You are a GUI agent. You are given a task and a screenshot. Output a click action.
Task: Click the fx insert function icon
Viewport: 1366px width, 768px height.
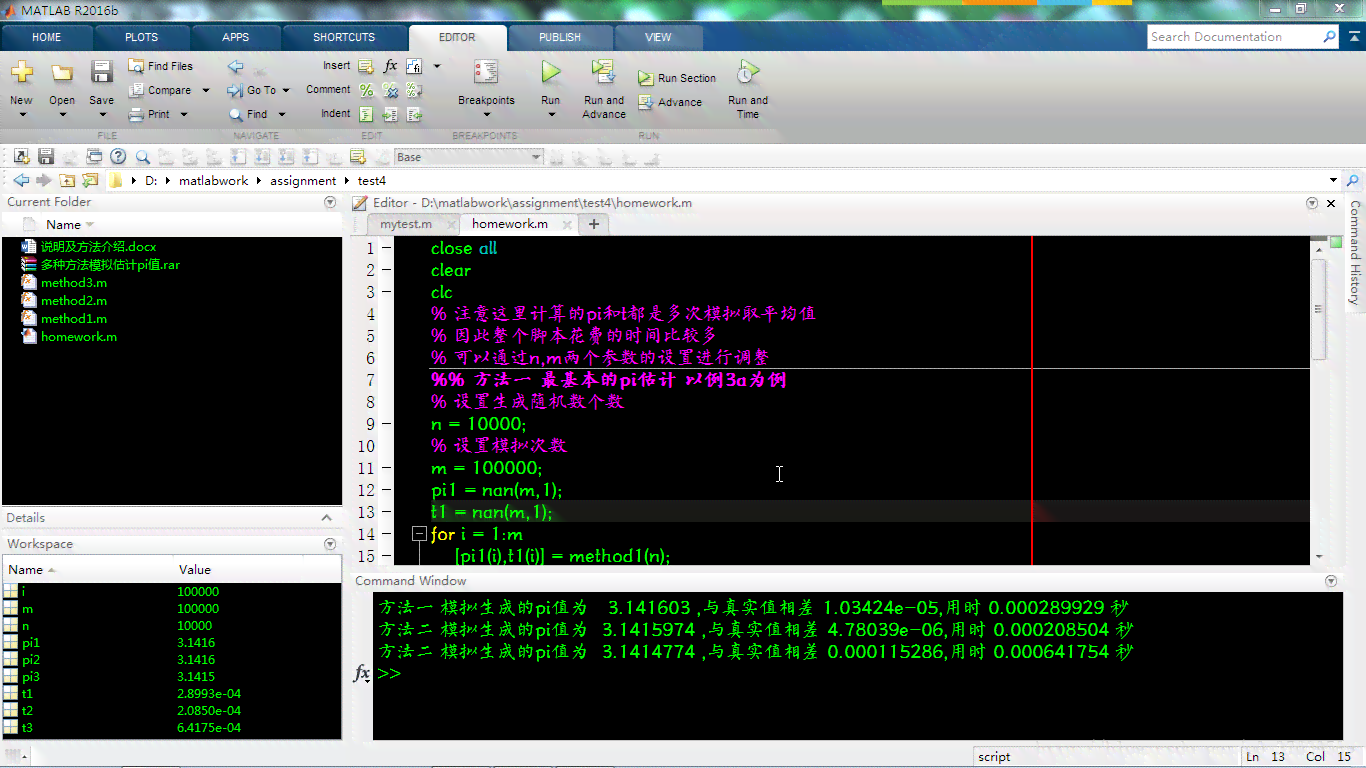click(390, 66)
